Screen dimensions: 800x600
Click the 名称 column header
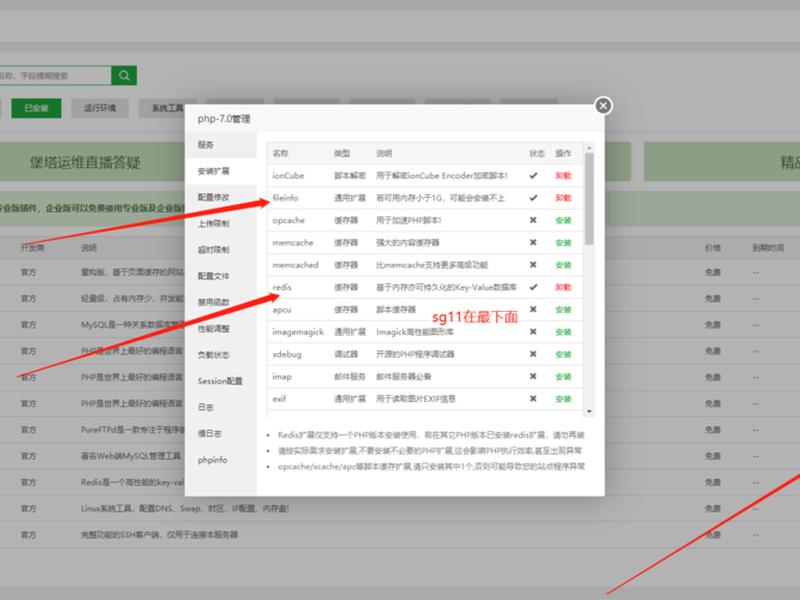pyautogui.click(x=281, y=154)
